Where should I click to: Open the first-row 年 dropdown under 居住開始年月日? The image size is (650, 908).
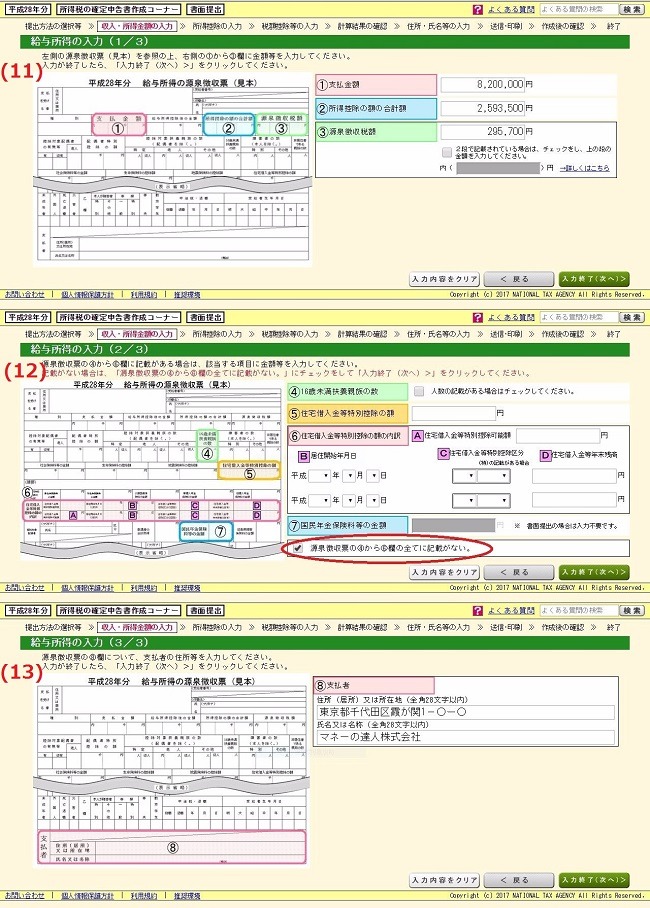coord(319,476)
